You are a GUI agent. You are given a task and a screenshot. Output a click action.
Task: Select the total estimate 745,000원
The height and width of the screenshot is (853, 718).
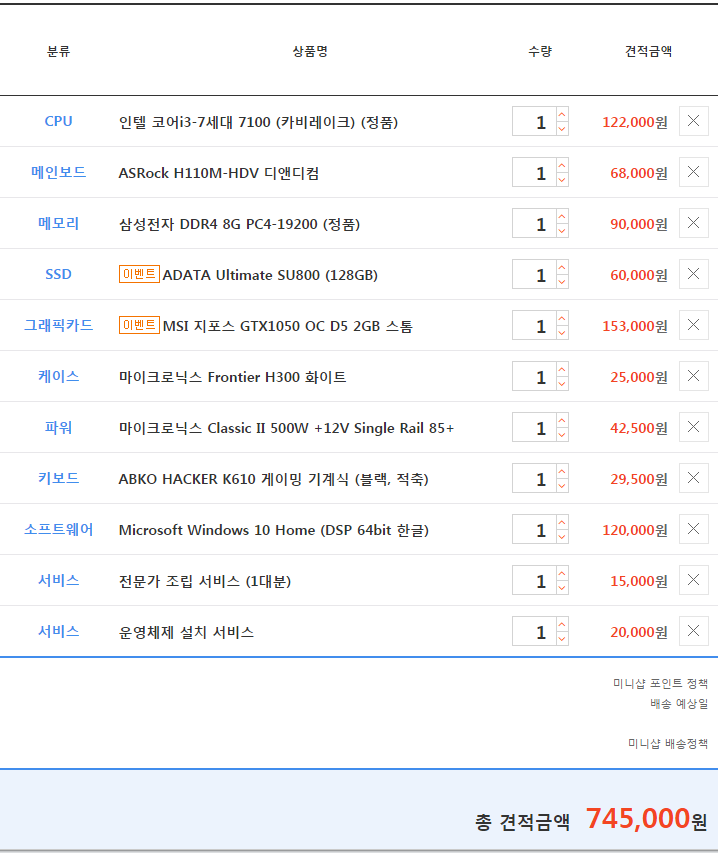(x=646, y=818)
